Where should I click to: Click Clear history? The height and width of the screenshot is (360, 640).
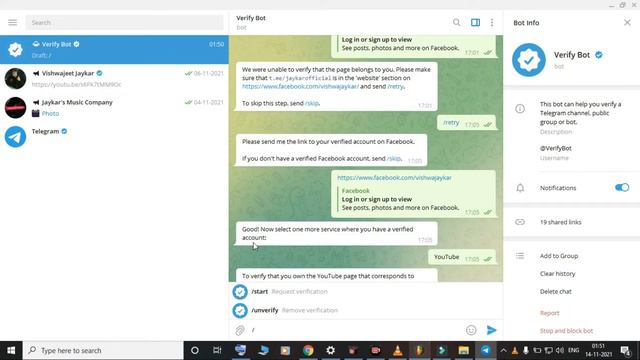pyautogui.click(x=558, y=273)
